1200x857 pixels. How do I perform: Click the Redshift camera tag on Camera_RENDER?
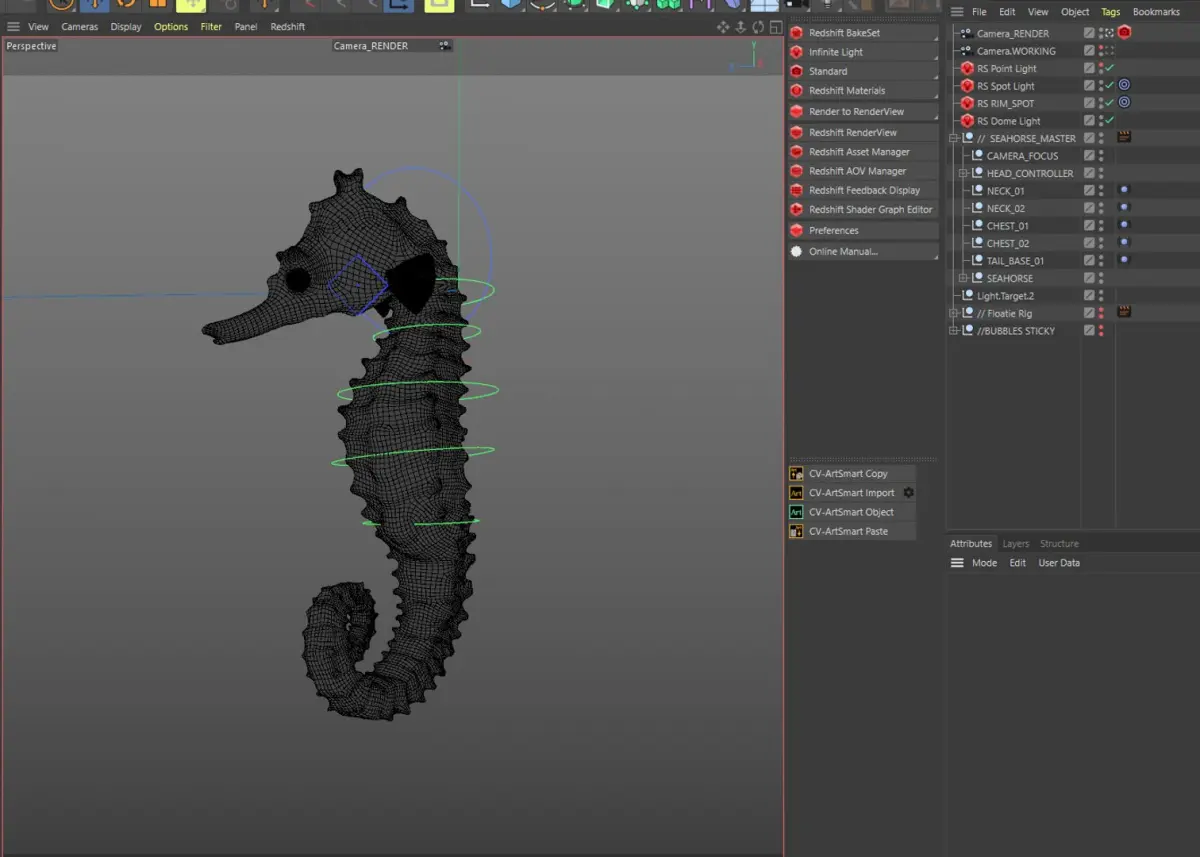1124,33
